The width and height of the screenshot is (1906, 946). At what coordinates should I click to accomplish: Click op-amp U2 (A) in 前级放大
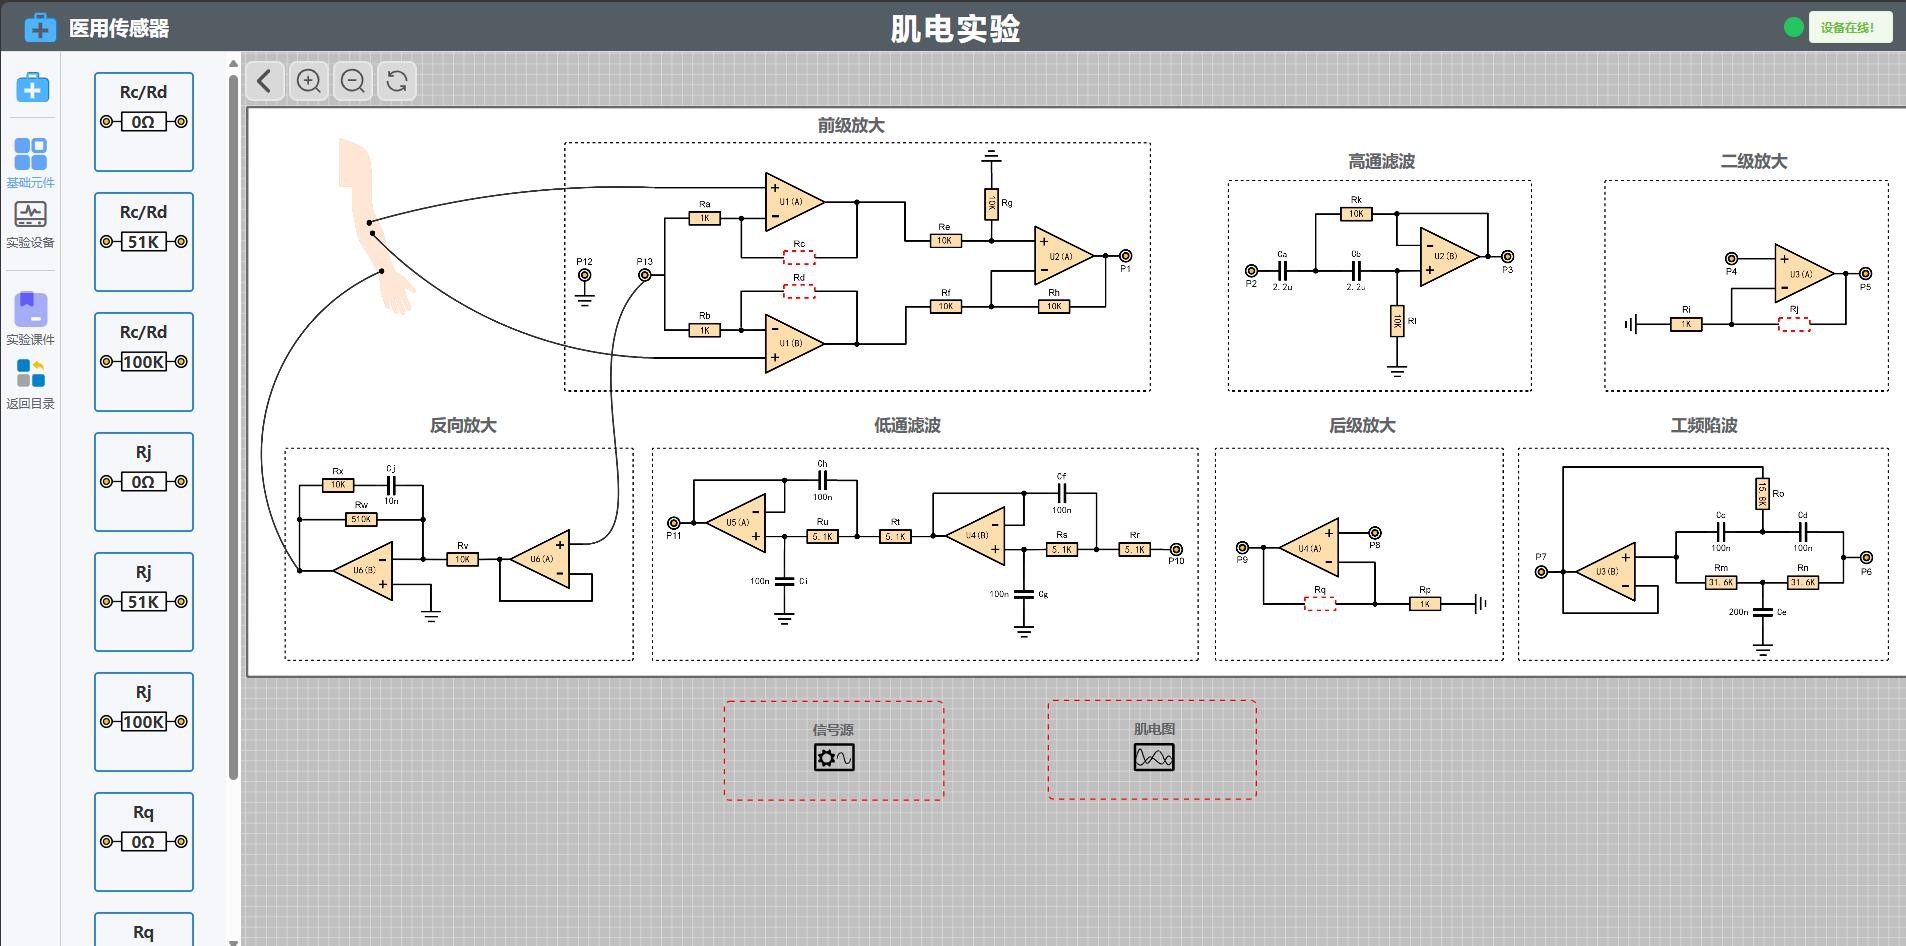point(1062,256)
